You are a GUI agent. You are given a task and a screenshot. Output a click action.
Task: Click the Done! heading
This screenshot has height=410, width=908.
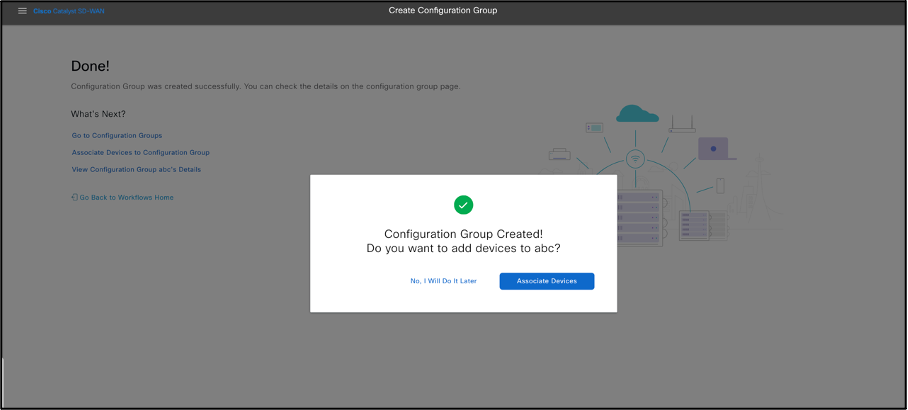pyautogui.click(x=90, y=65)
